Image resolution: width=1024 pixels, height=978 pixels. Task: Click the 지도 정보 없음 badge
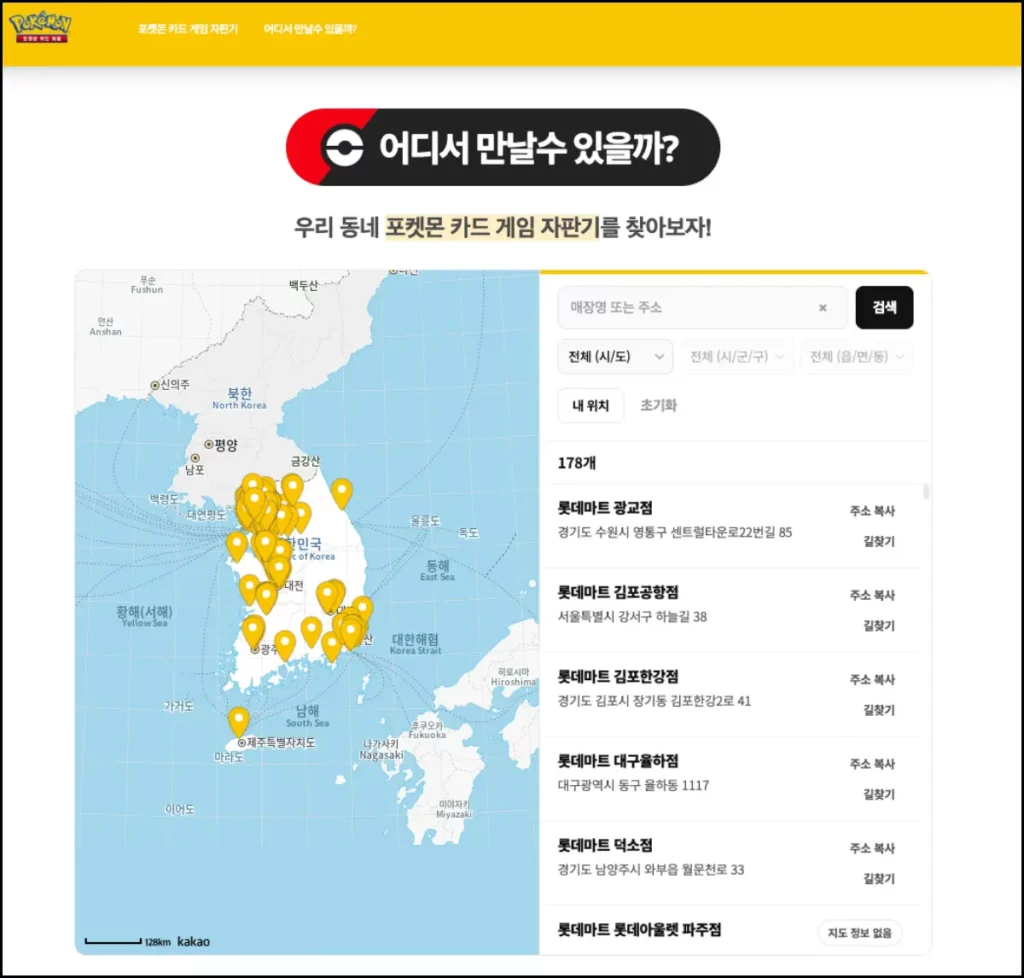(x=859, y=932)
